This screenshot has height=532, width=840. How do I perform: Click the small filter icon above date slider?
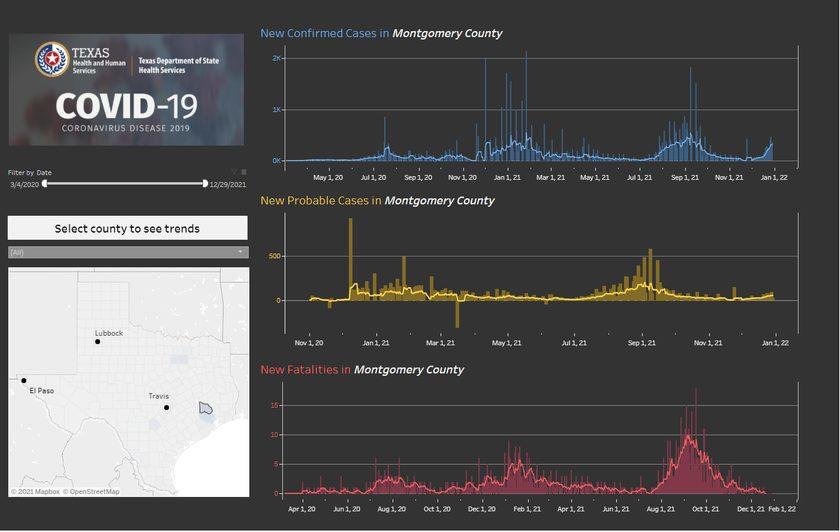[234, 172]
